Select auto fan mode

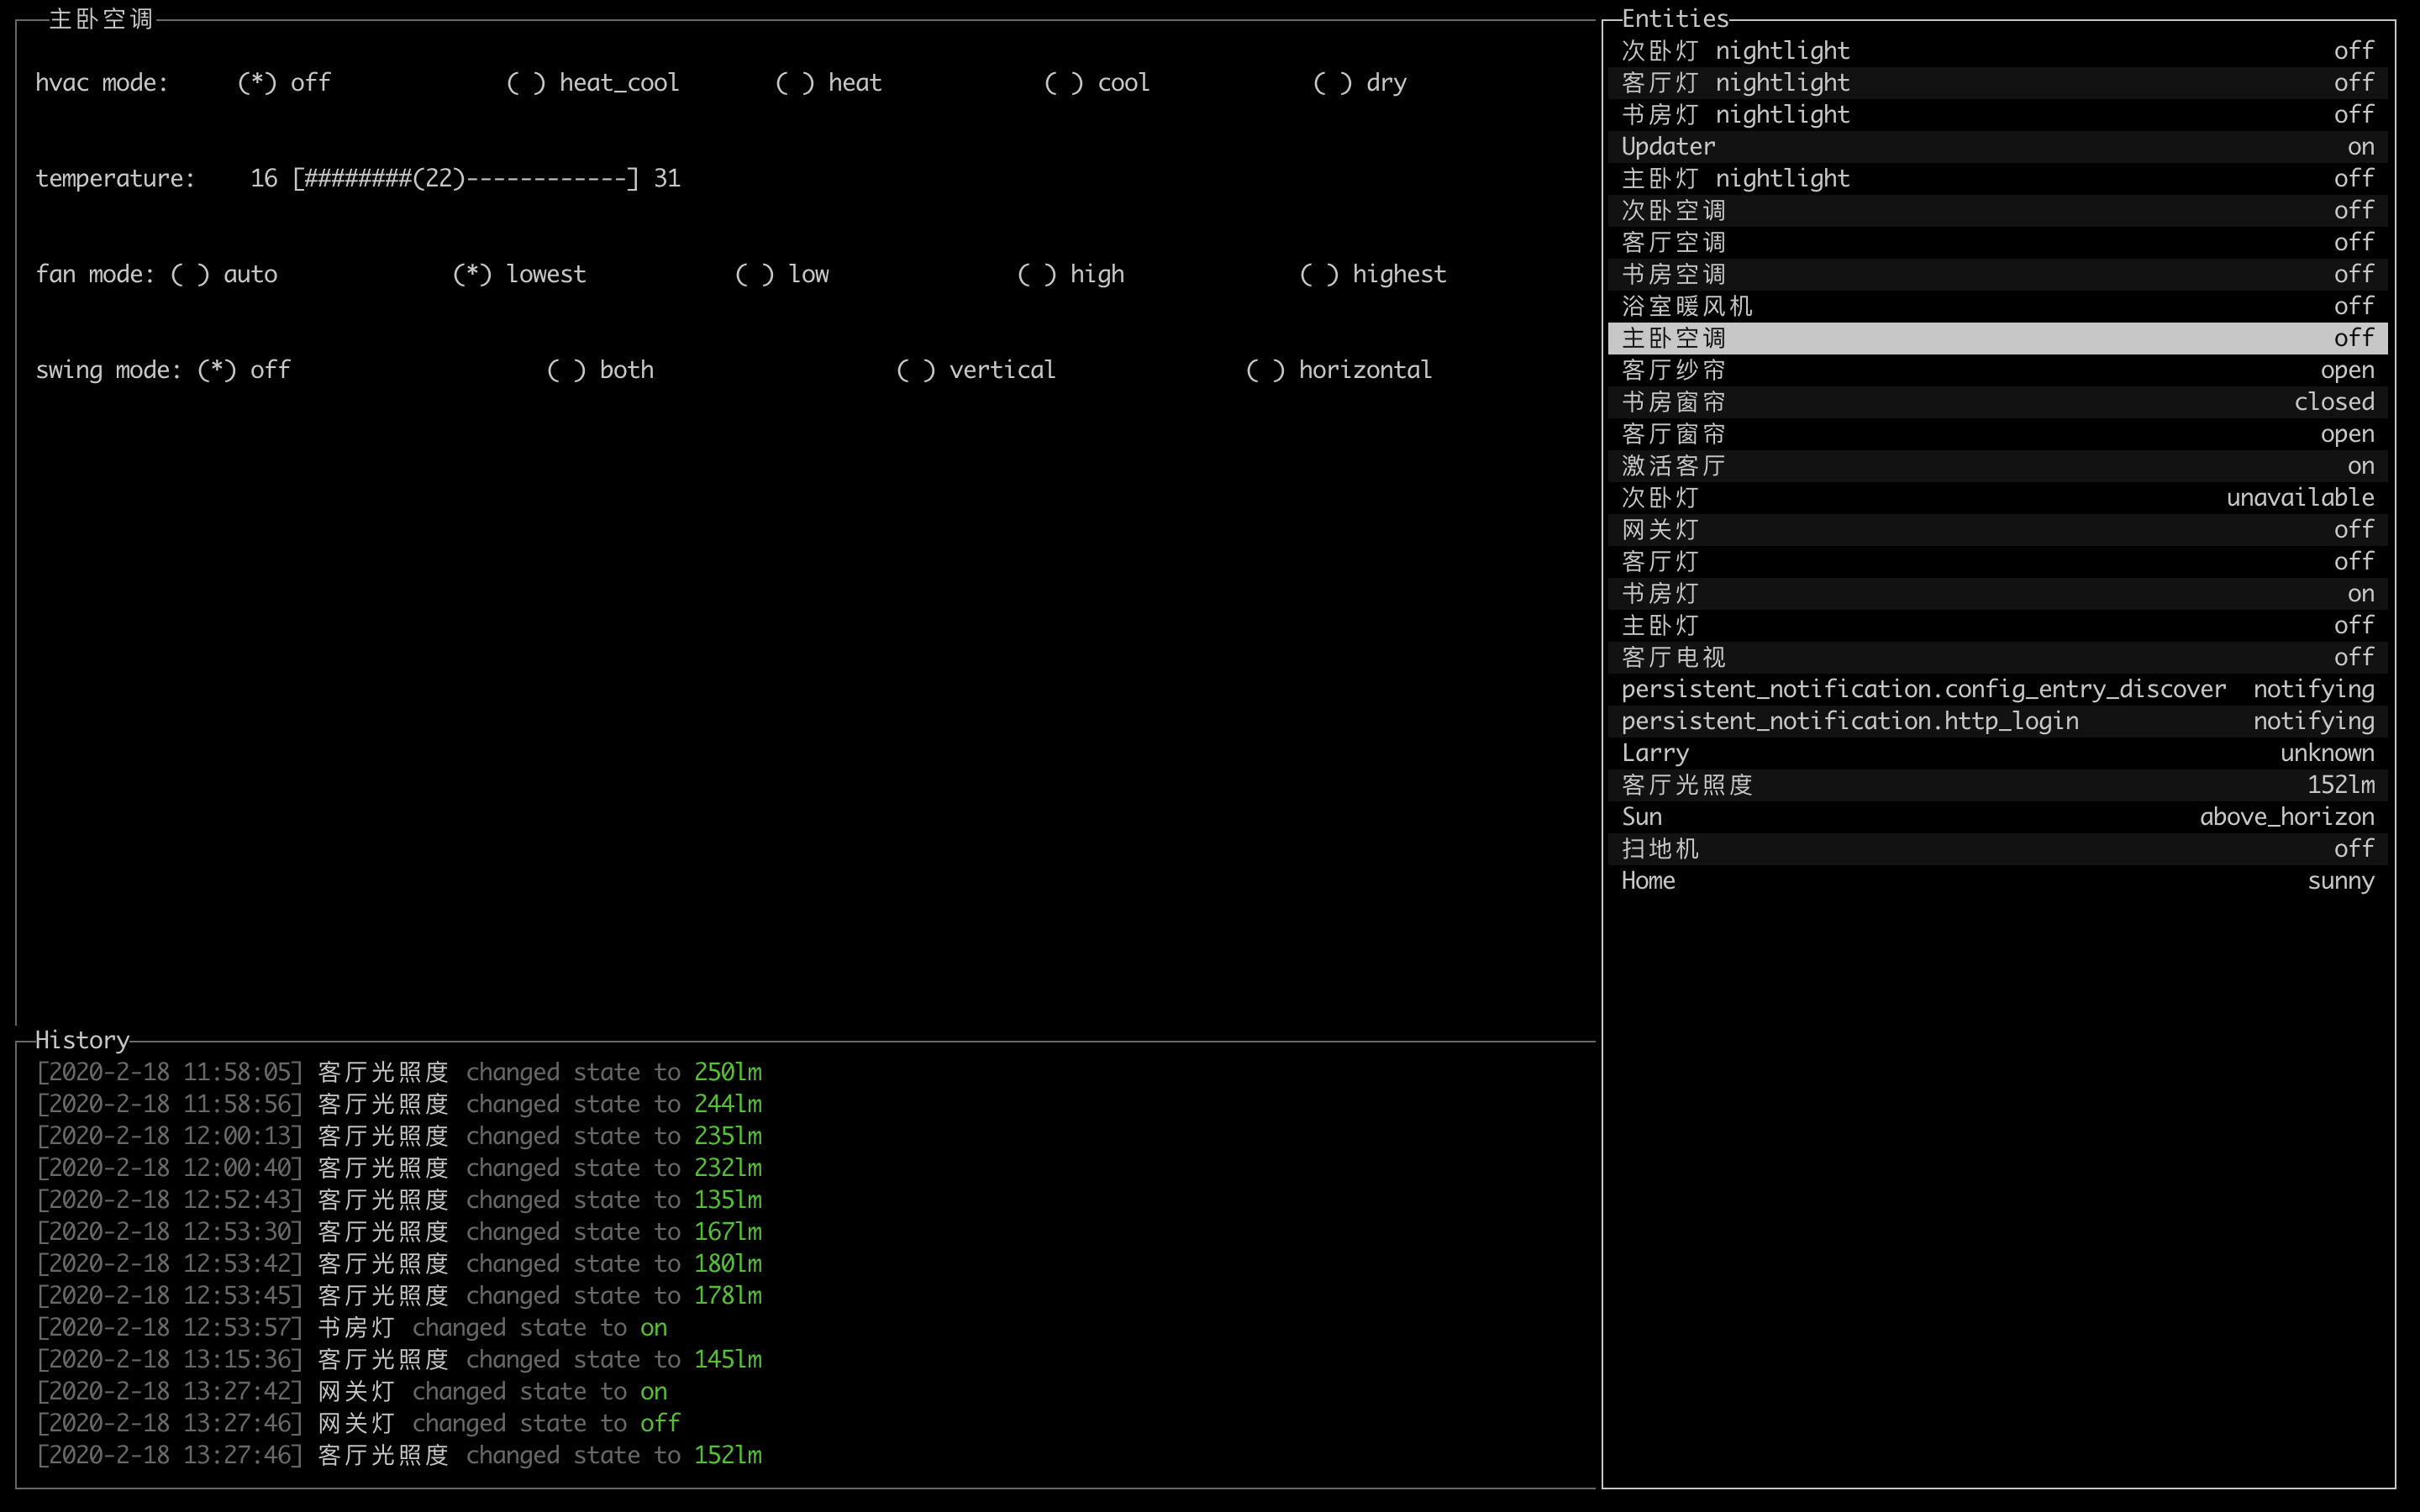click(190, 275)
